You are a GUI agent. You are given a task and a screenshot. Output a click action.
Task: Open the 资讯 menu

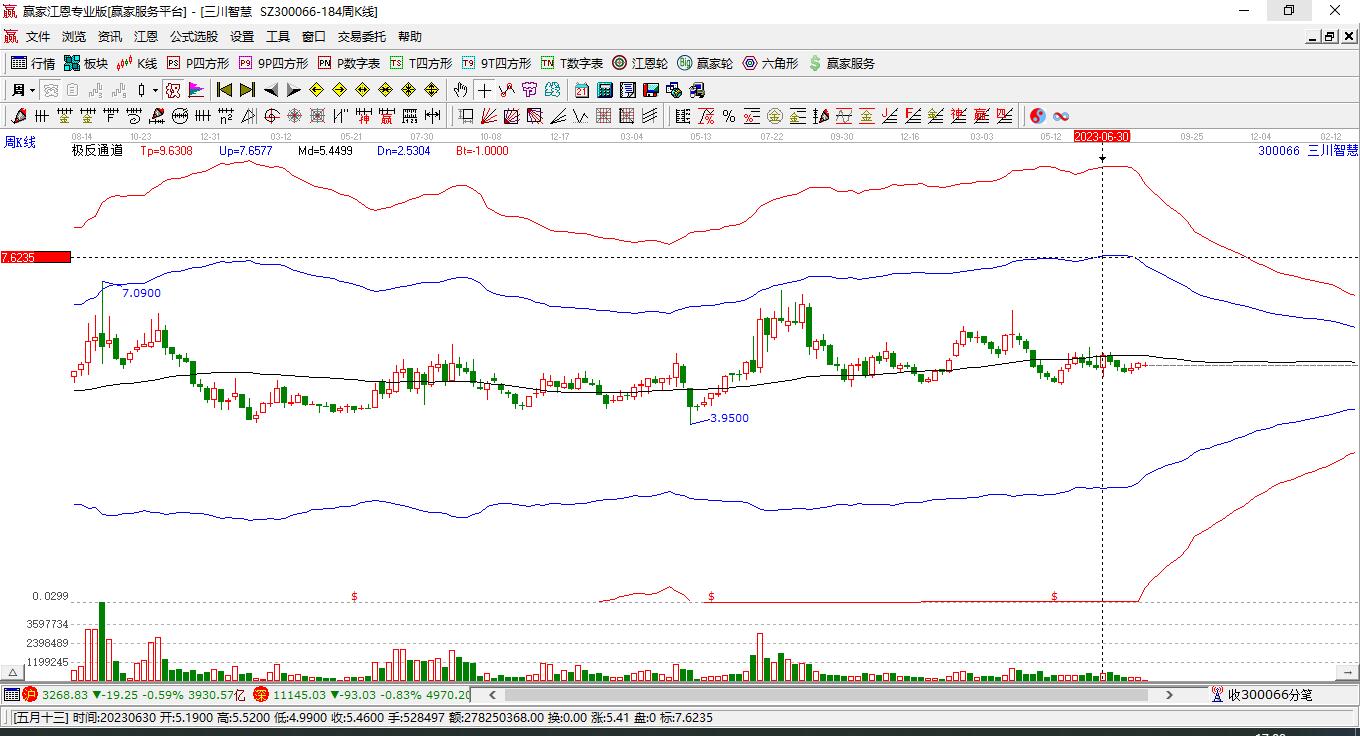click(x=110, y=37)
